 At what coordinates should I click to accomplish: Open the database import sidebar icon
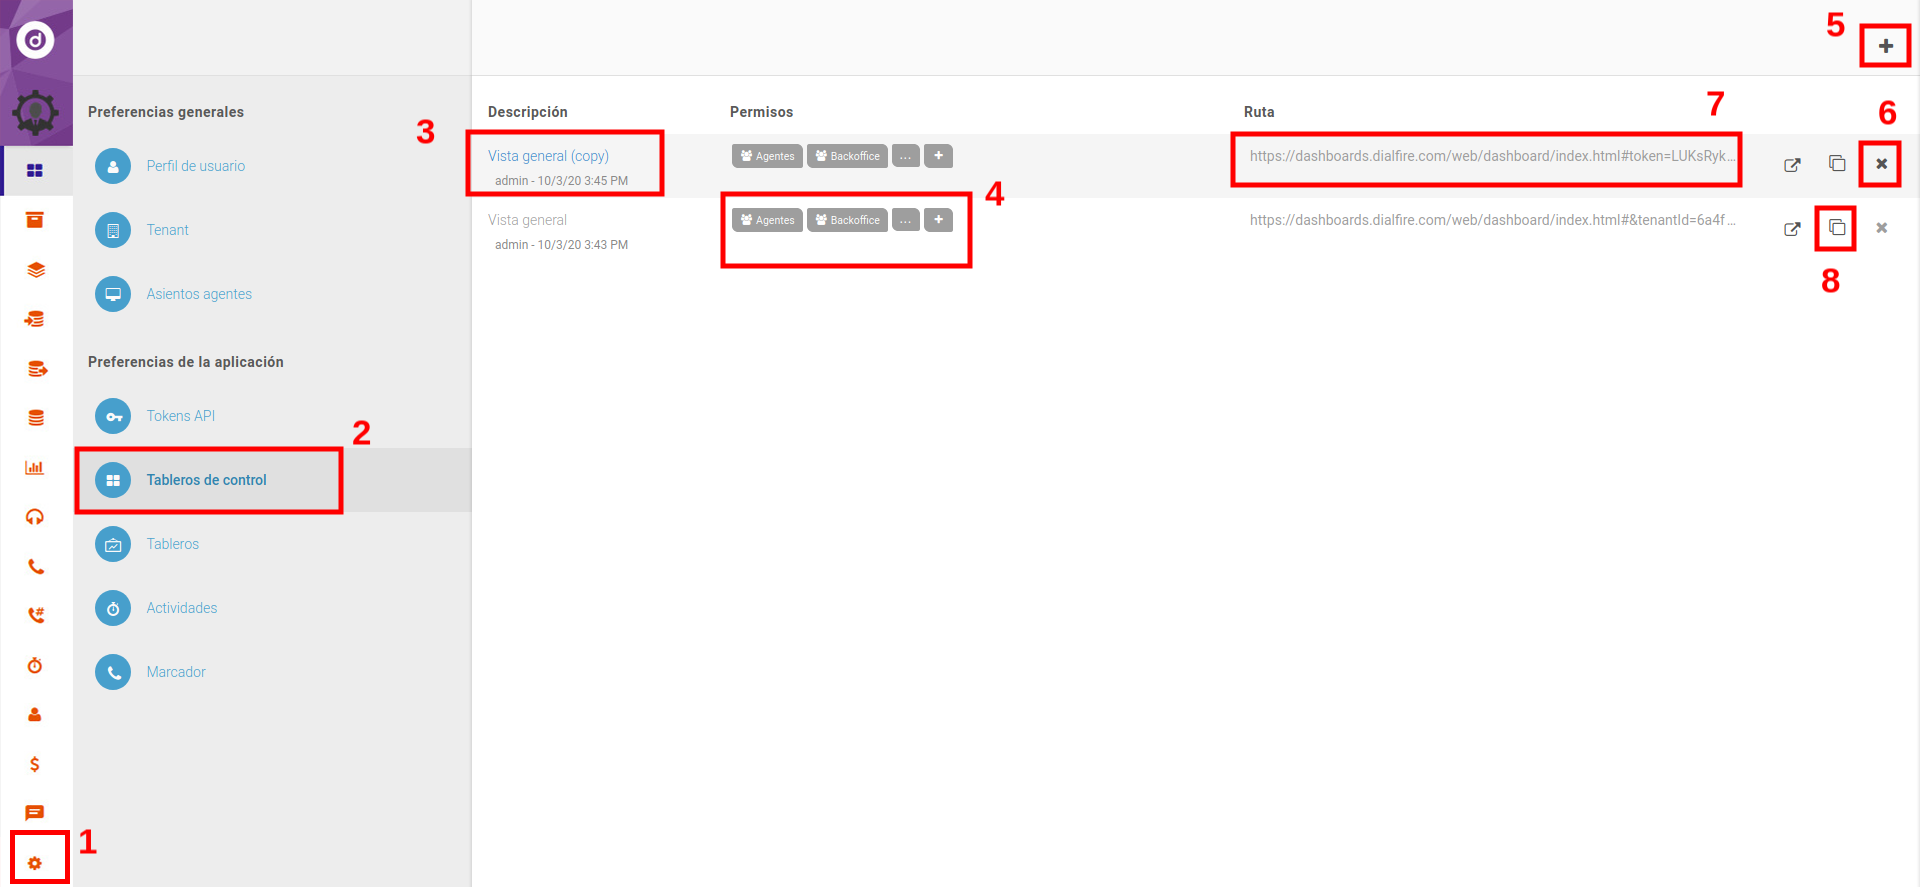pyautogui.click(x=35, y=319)
